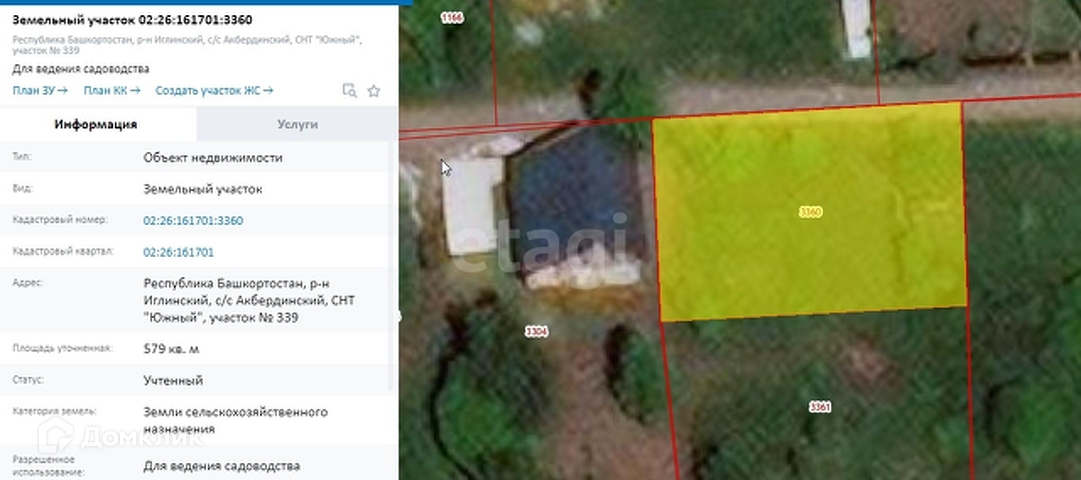Click the parcel title heading text
Screen dimensions: 1081x480
coord(132,20)
